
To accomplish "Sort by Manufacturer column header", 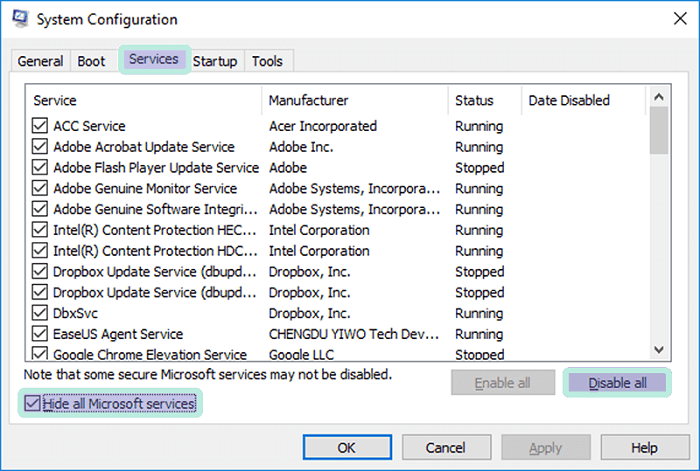I will click(355, 100).
